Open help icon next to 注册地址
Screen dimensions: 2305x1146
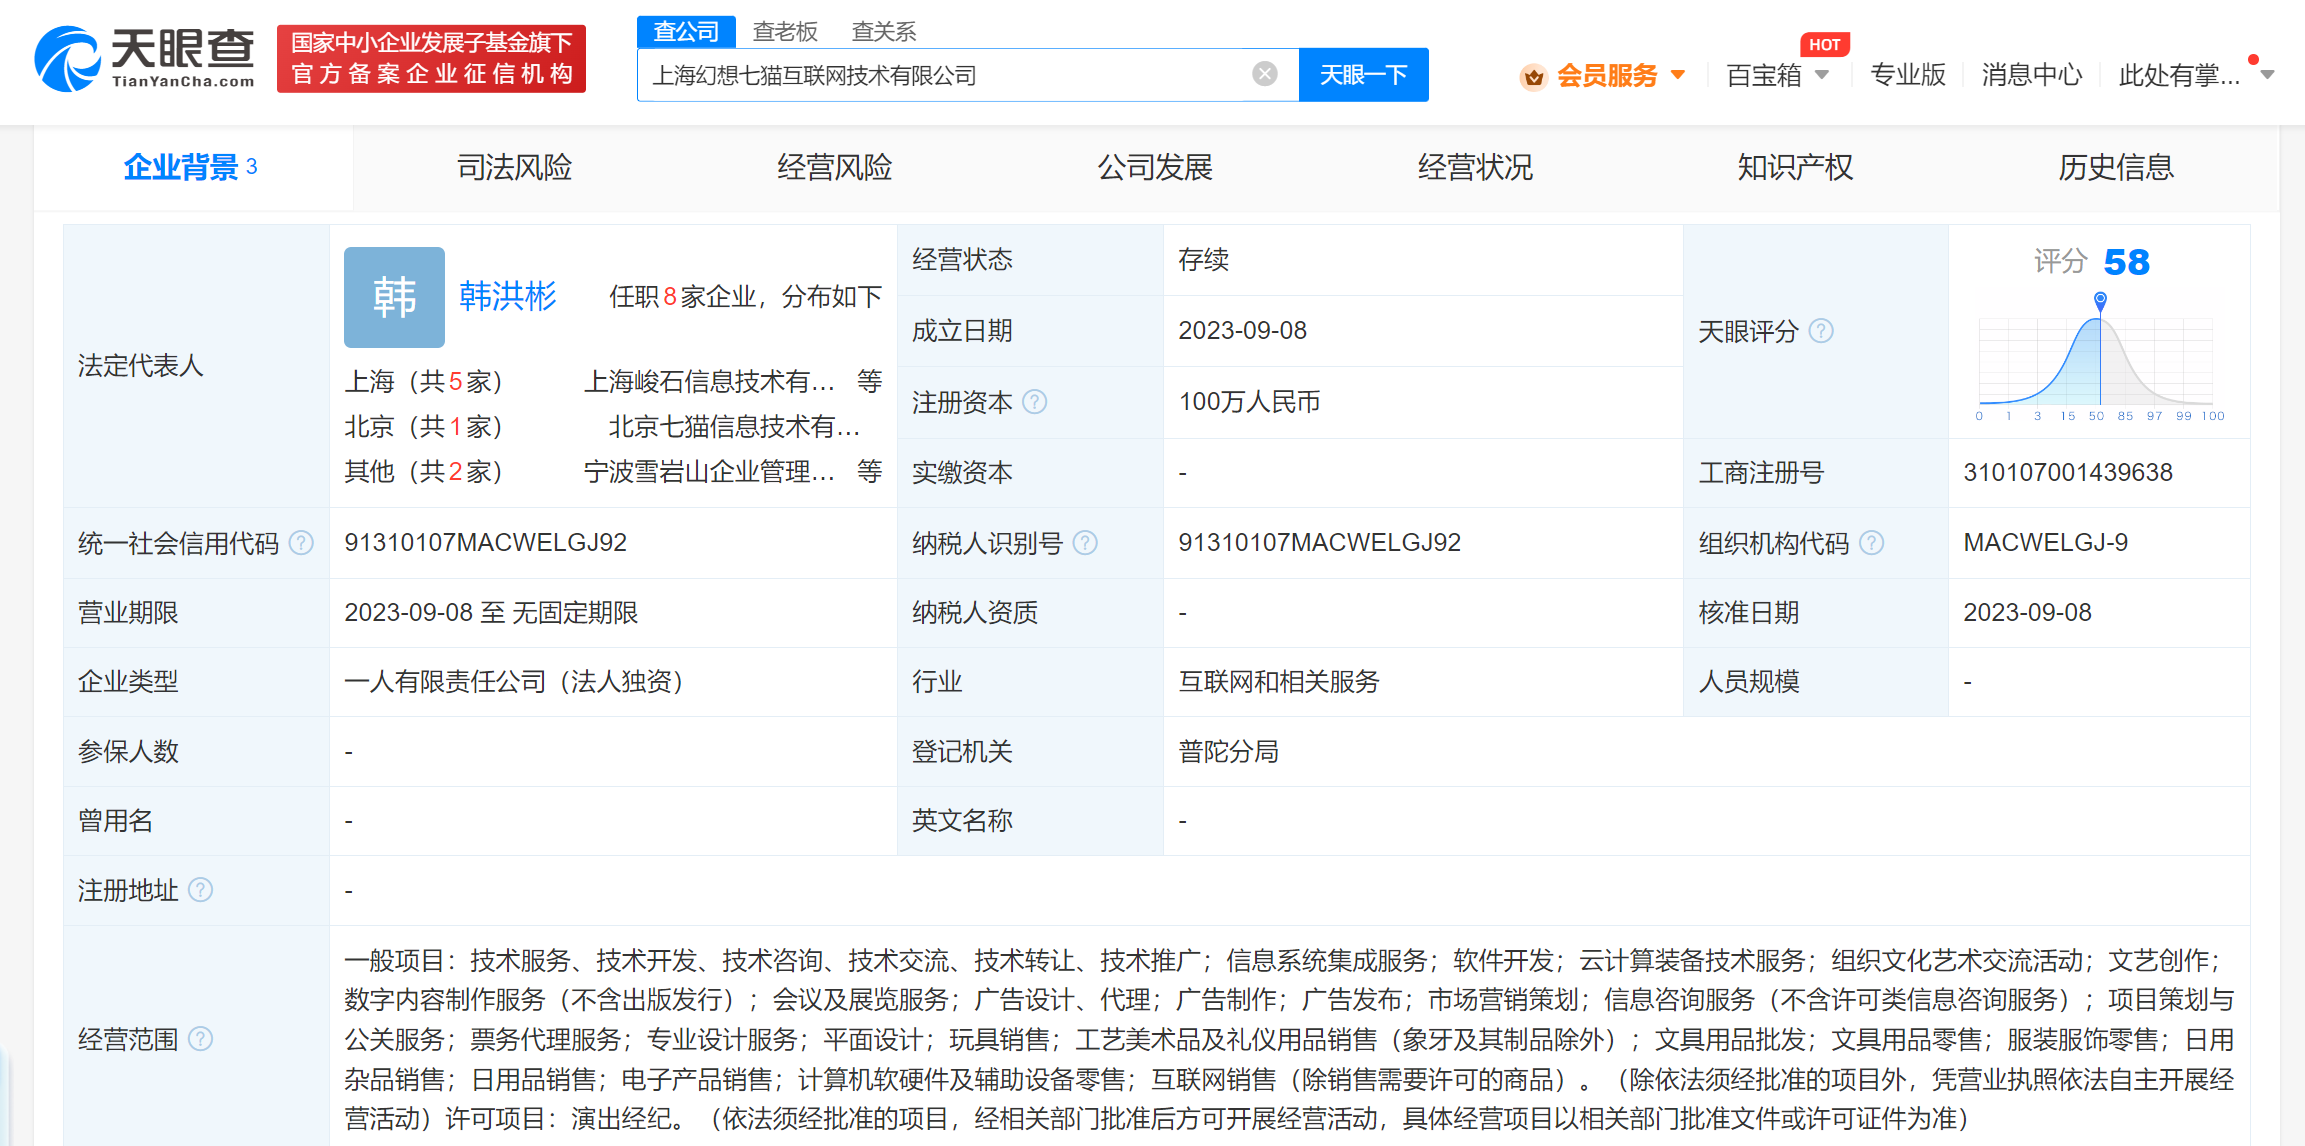coord(200,890)
